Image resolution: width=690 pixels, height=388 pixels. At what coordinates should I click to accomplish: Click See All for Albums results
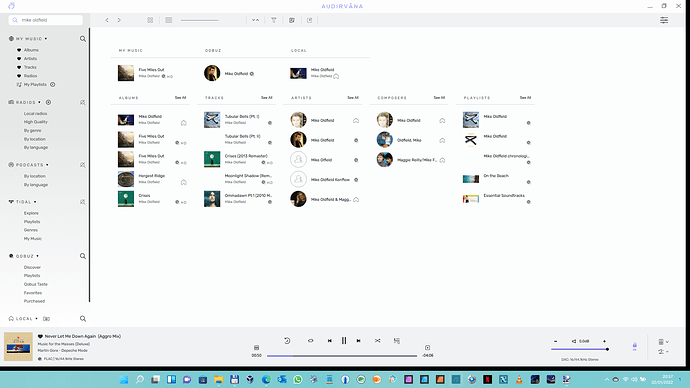coord(180,98)
